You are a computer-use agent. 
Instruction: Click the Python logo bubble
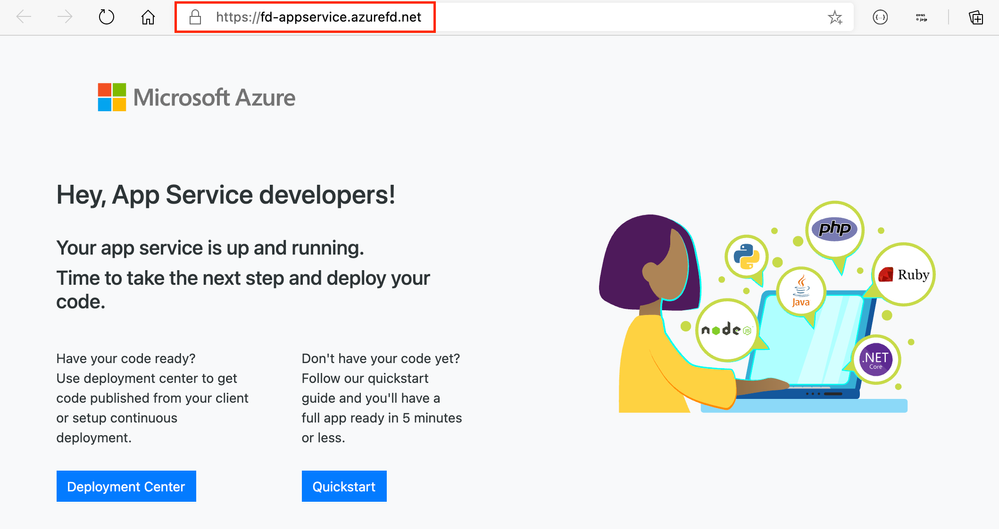pyautogui.click(x=746, y=257)
